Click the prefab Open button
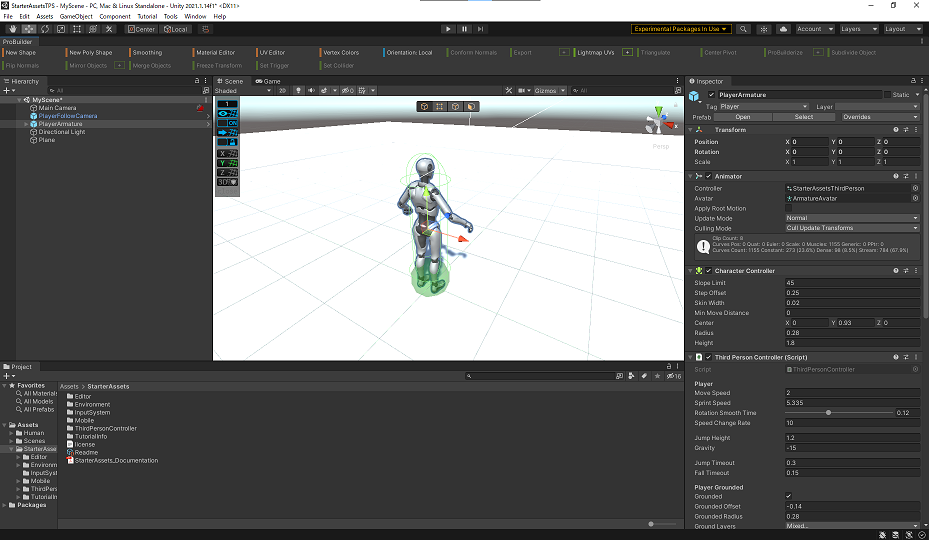This screenshot has width=929, height=540. click(x=743, y=117)
